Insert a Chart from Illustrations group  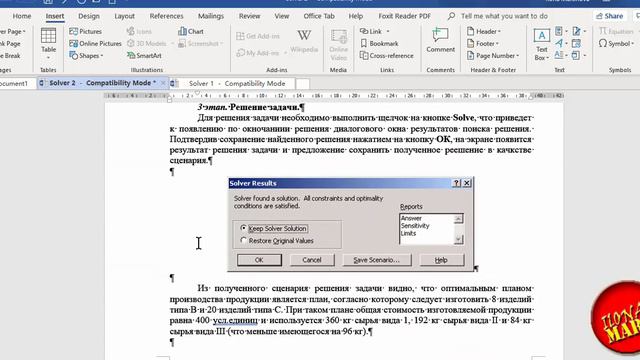(x=191, y=31)
